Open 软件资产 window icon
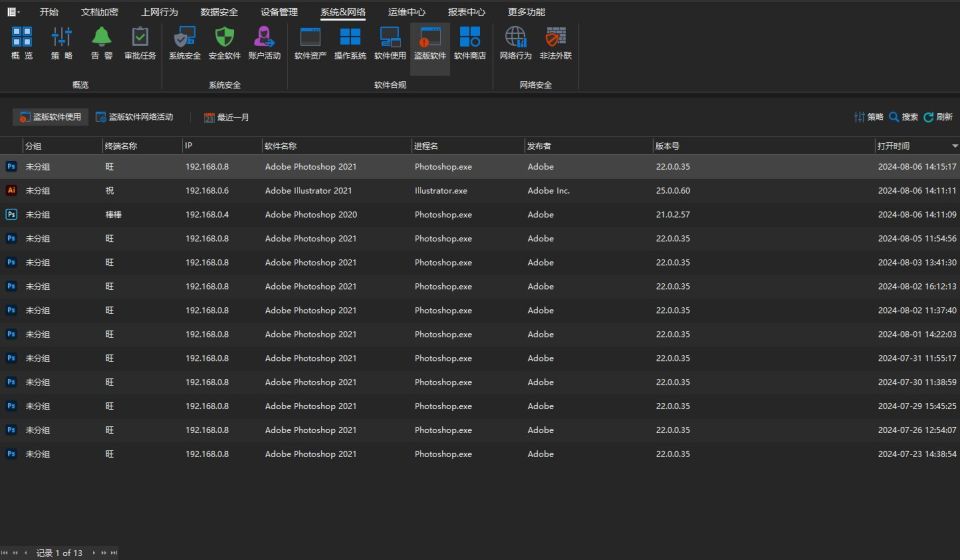 (x=310, y=37)
